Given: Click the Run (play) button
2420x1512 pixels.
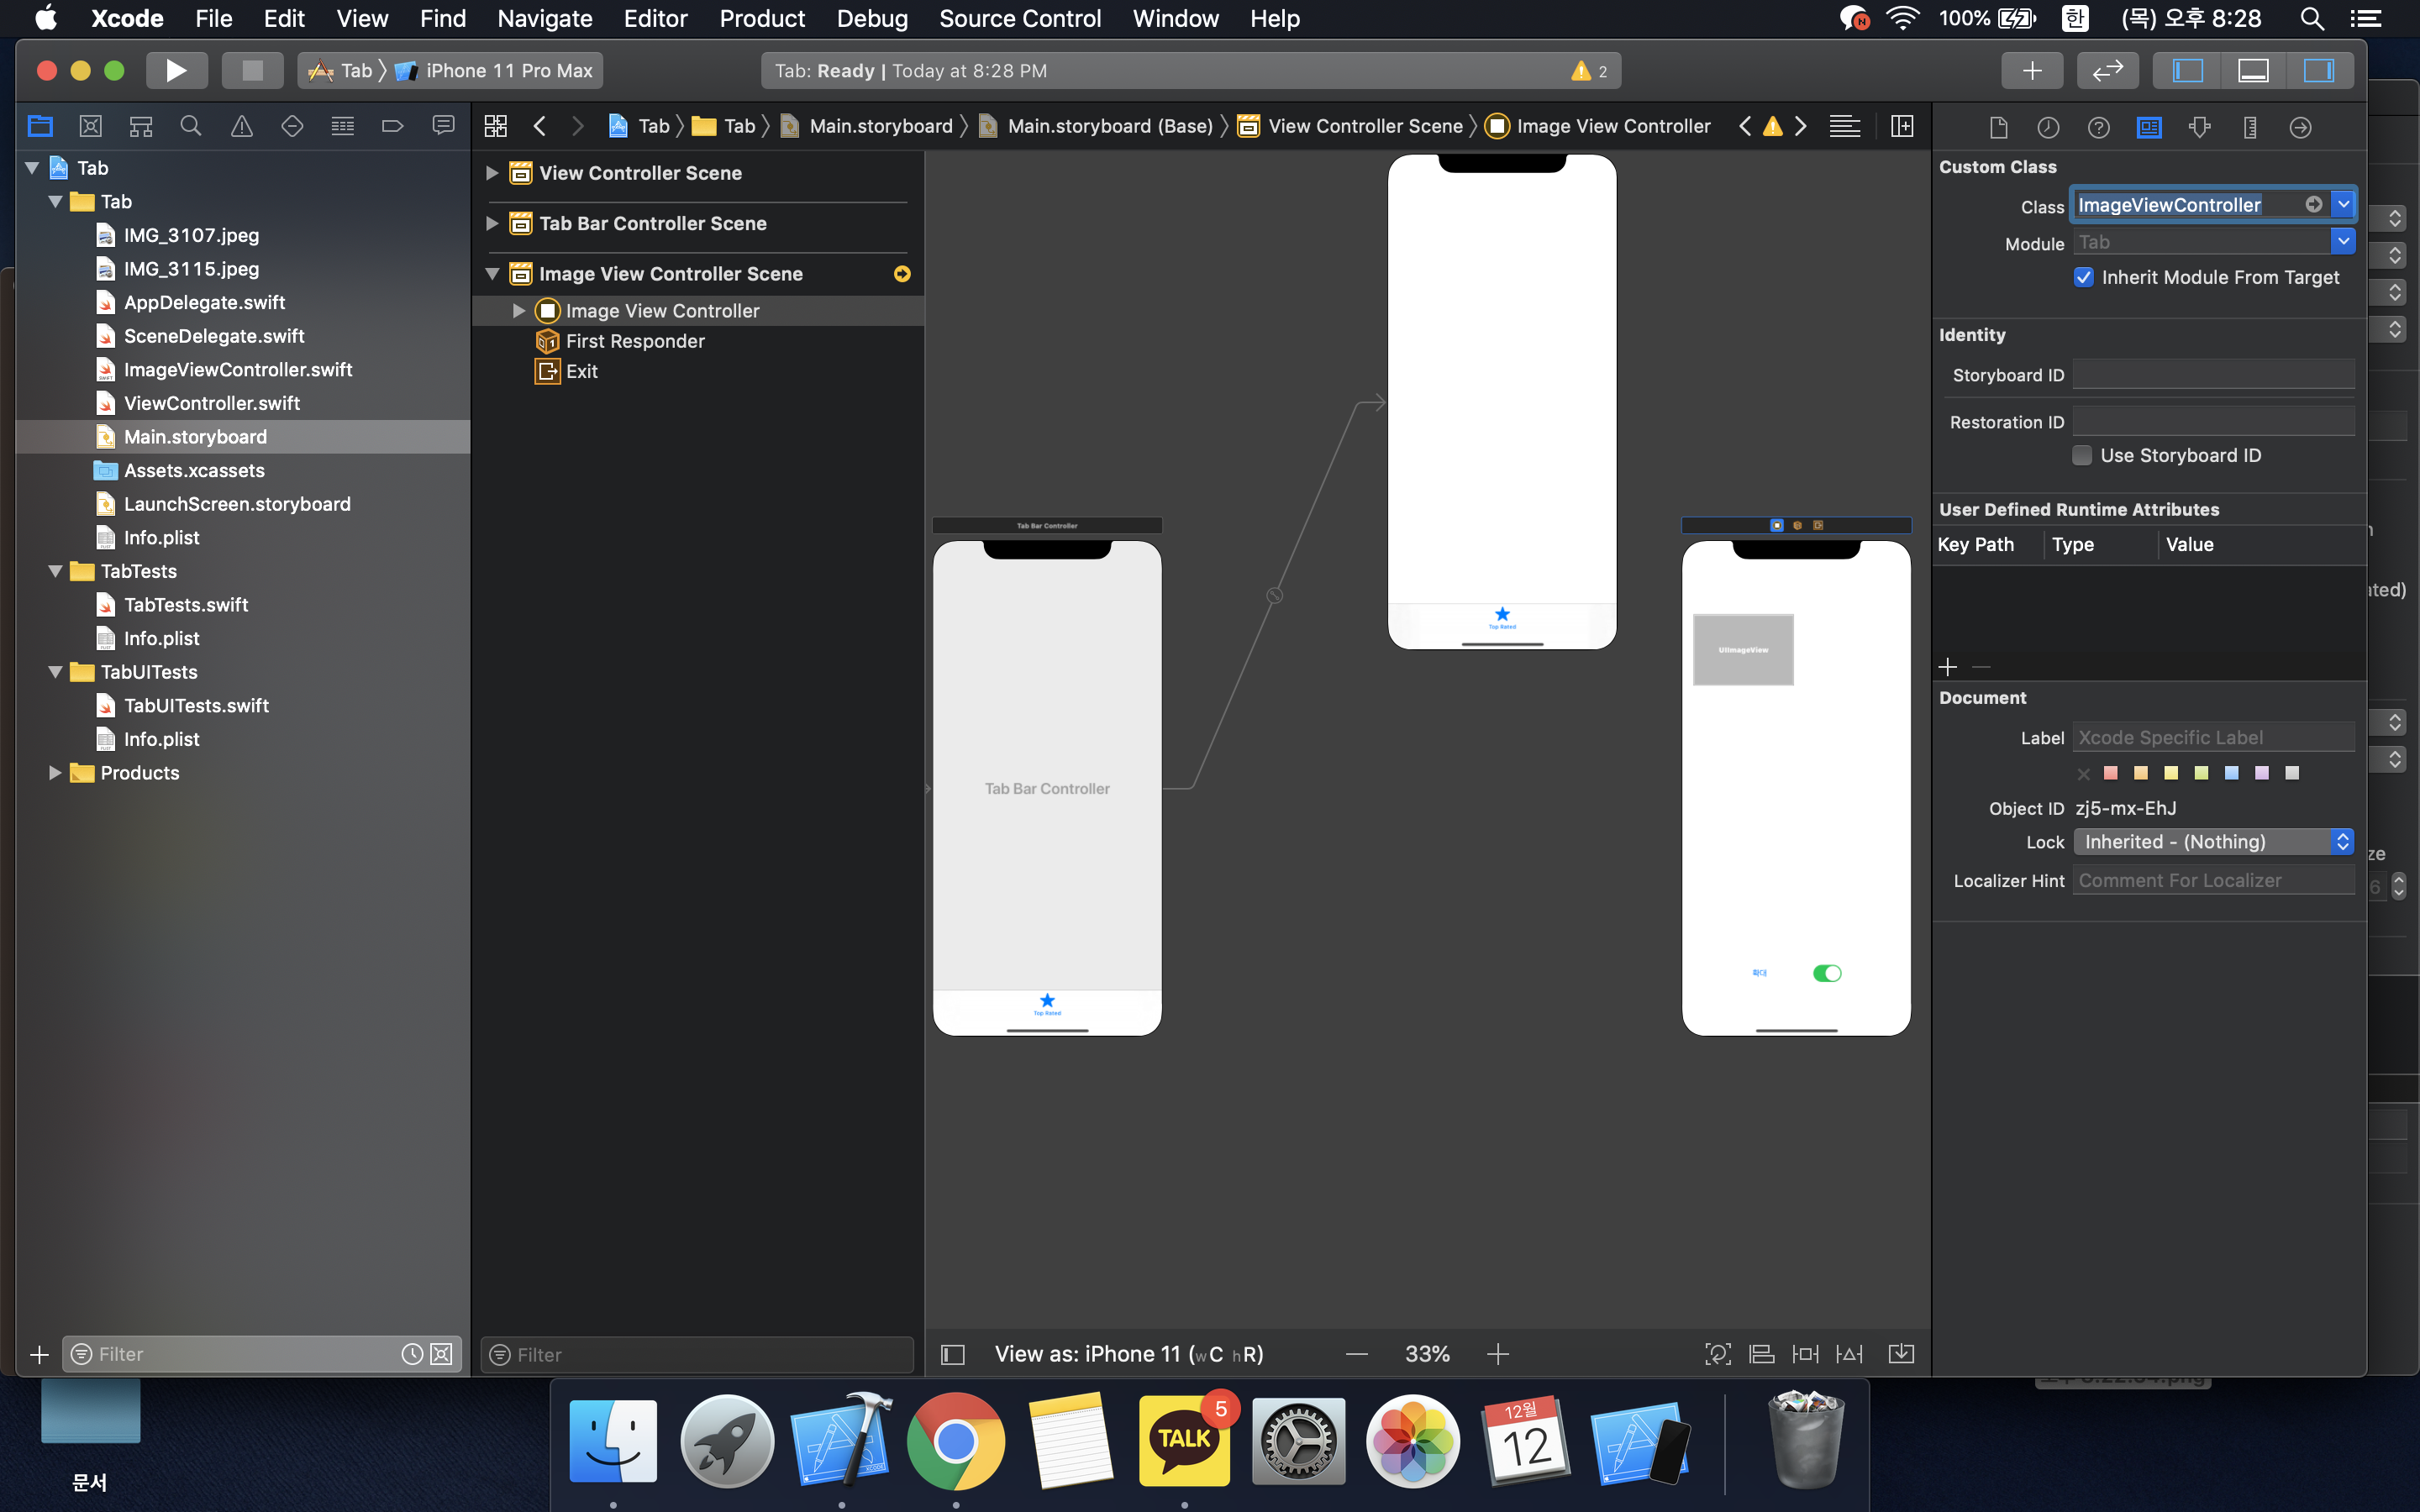Looking at the screenshot, I should [x=176, y=71].
